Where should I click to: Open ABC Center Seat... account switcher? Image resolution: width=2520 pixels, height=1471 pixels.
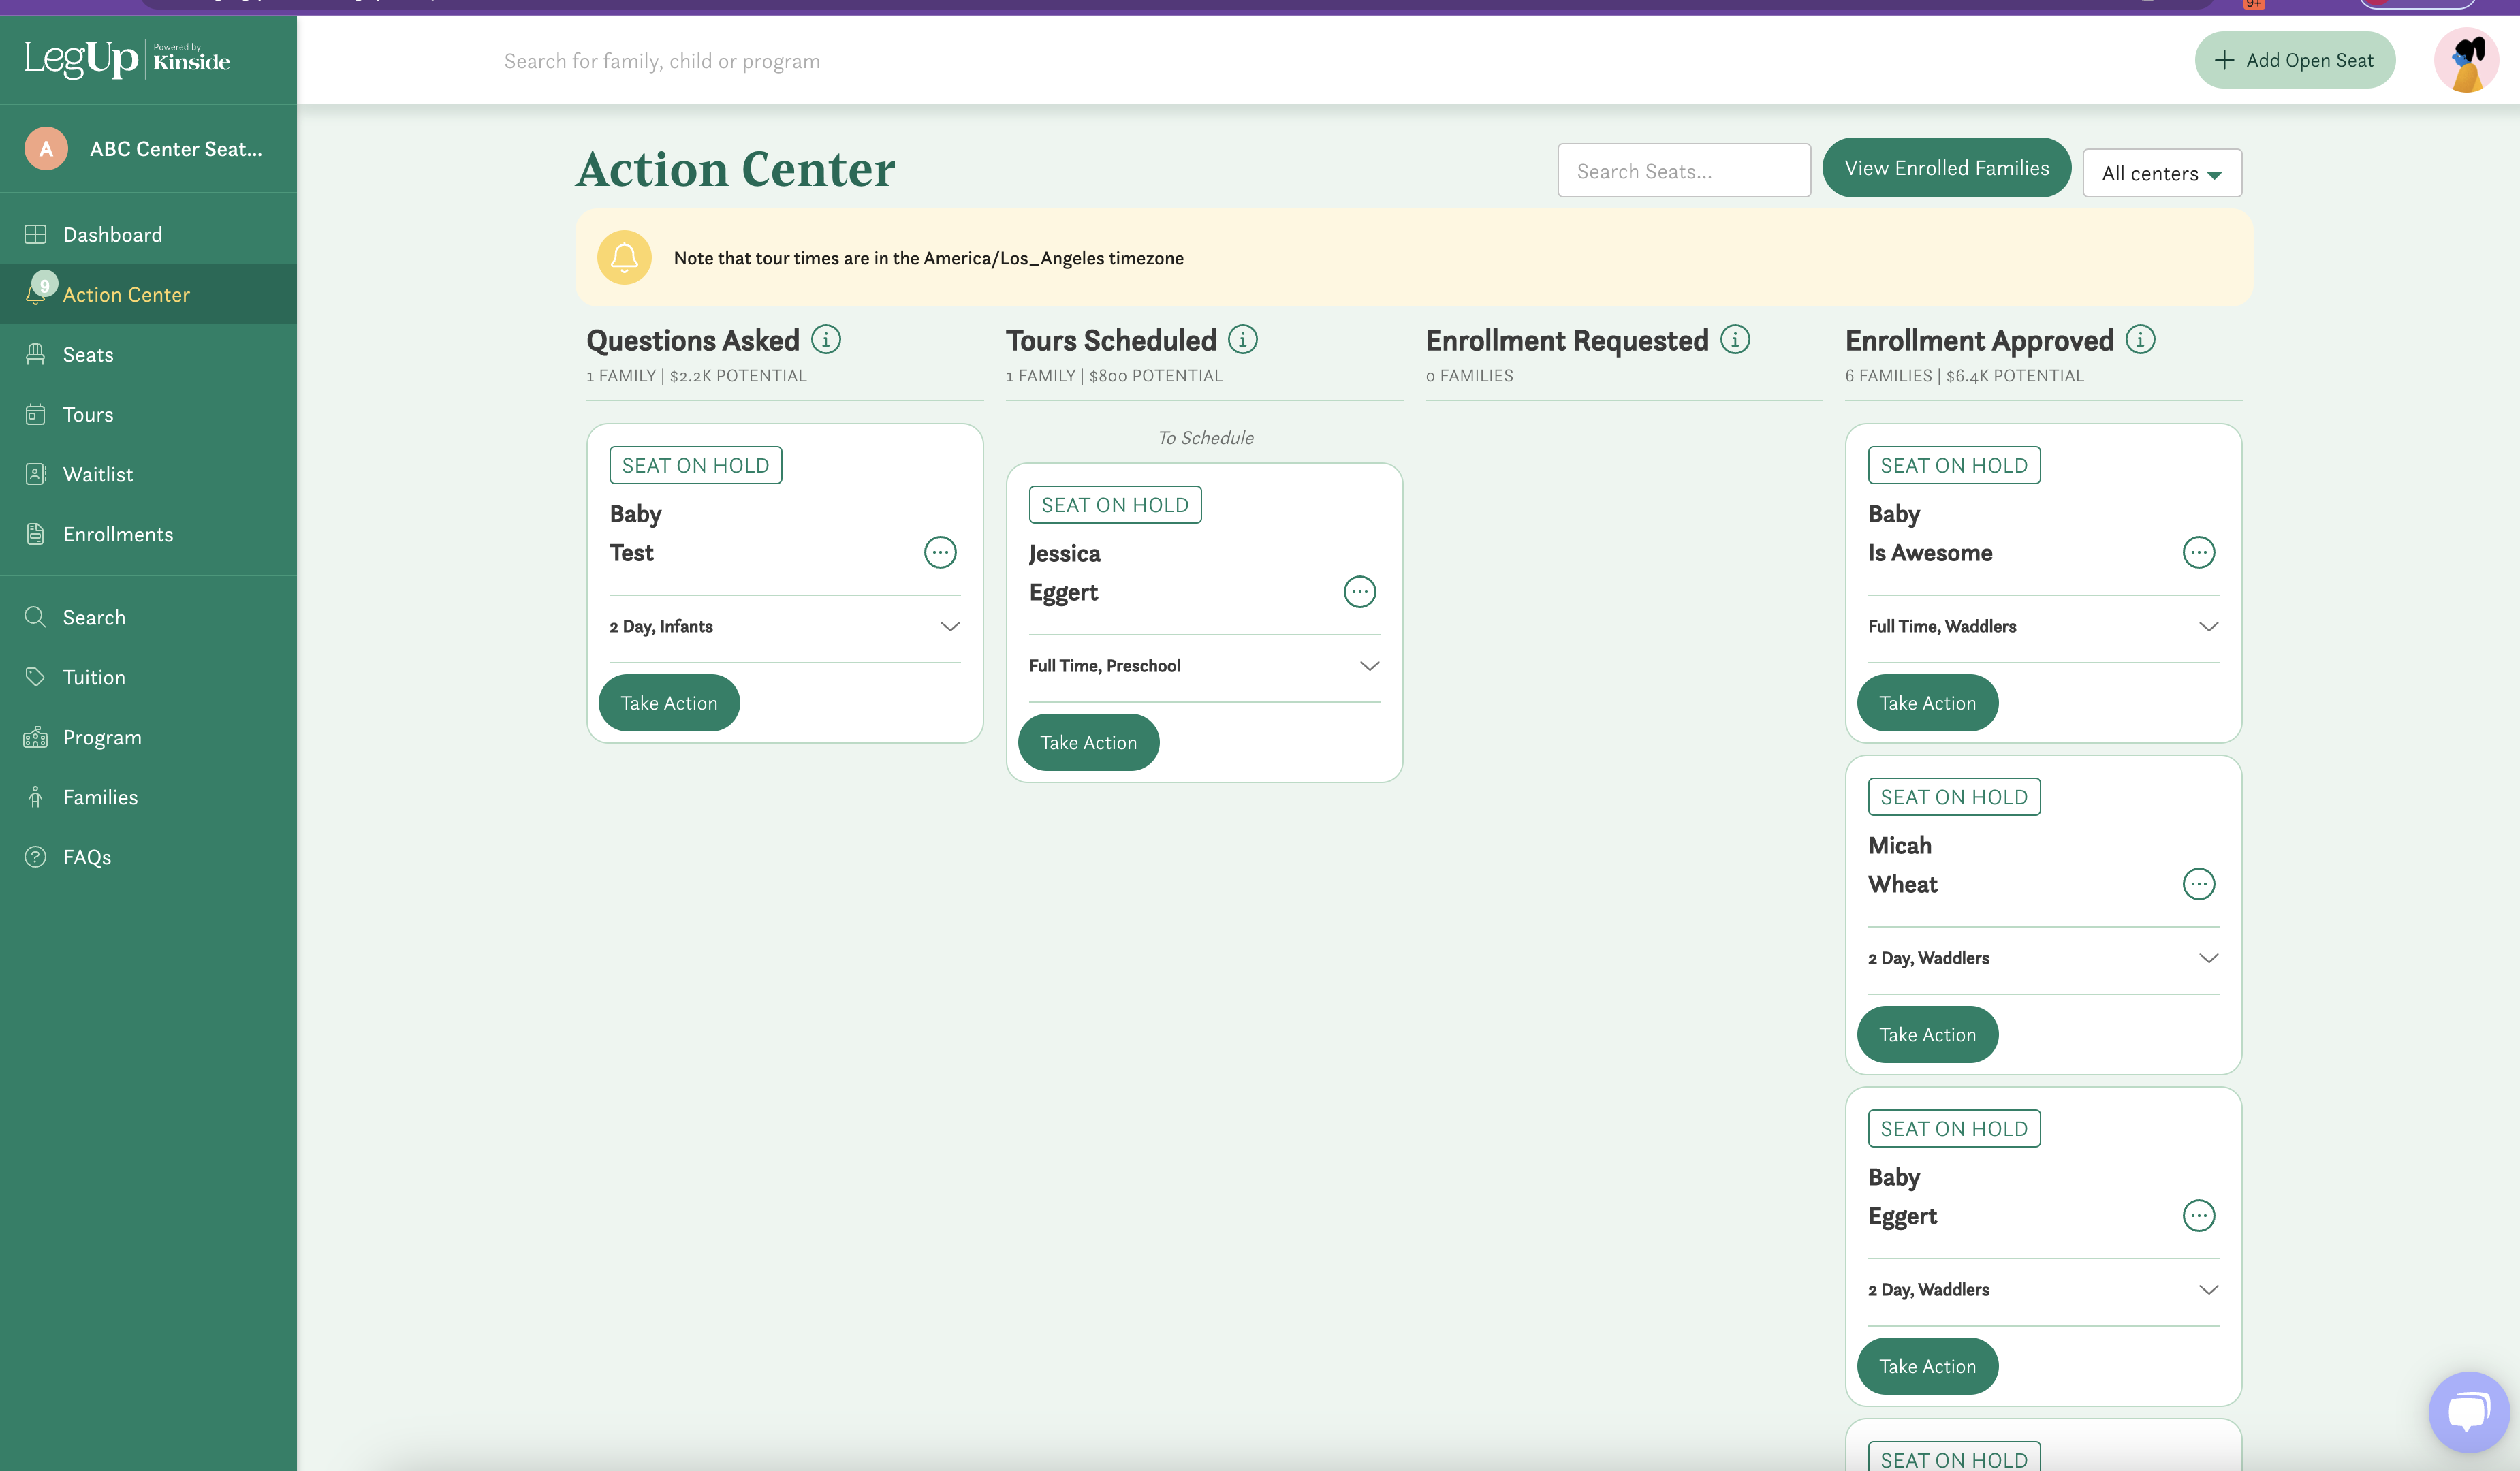click(x=148, y=148)
